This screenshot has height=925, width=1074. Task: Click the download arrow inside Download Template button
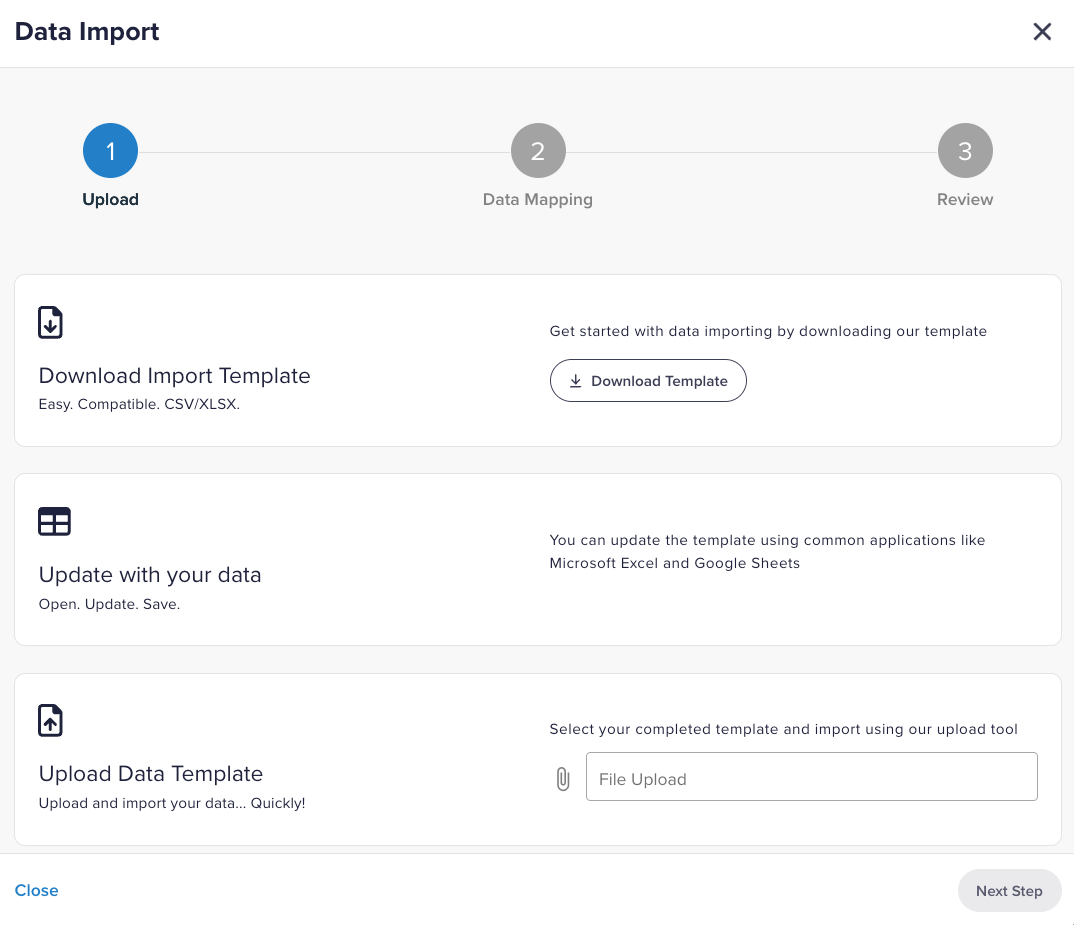tap(576, 381)
